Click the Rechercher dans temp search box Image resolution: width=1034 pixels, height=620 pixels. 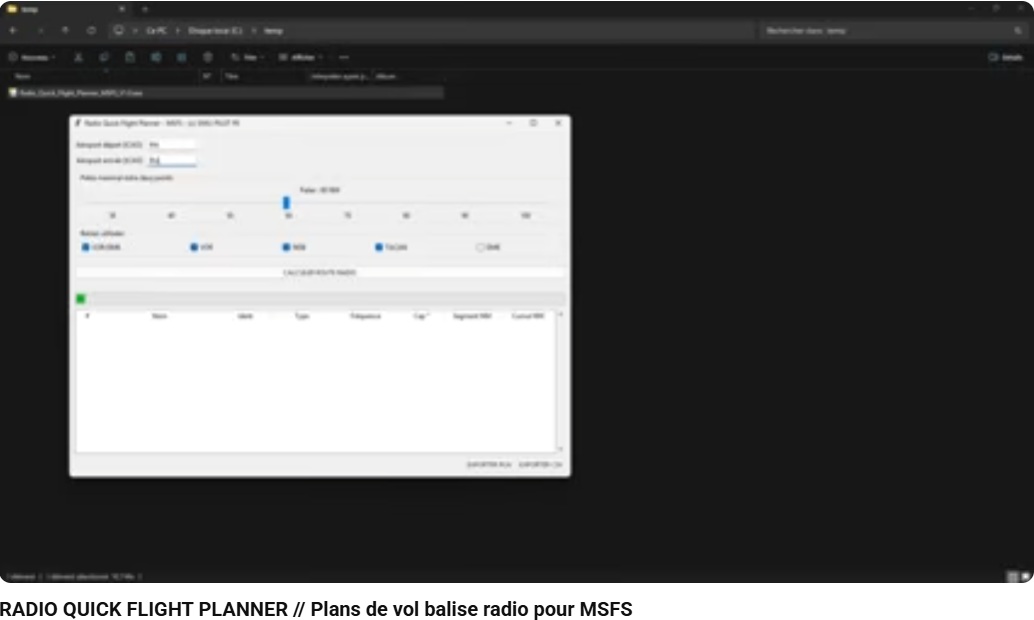(894, 30)
